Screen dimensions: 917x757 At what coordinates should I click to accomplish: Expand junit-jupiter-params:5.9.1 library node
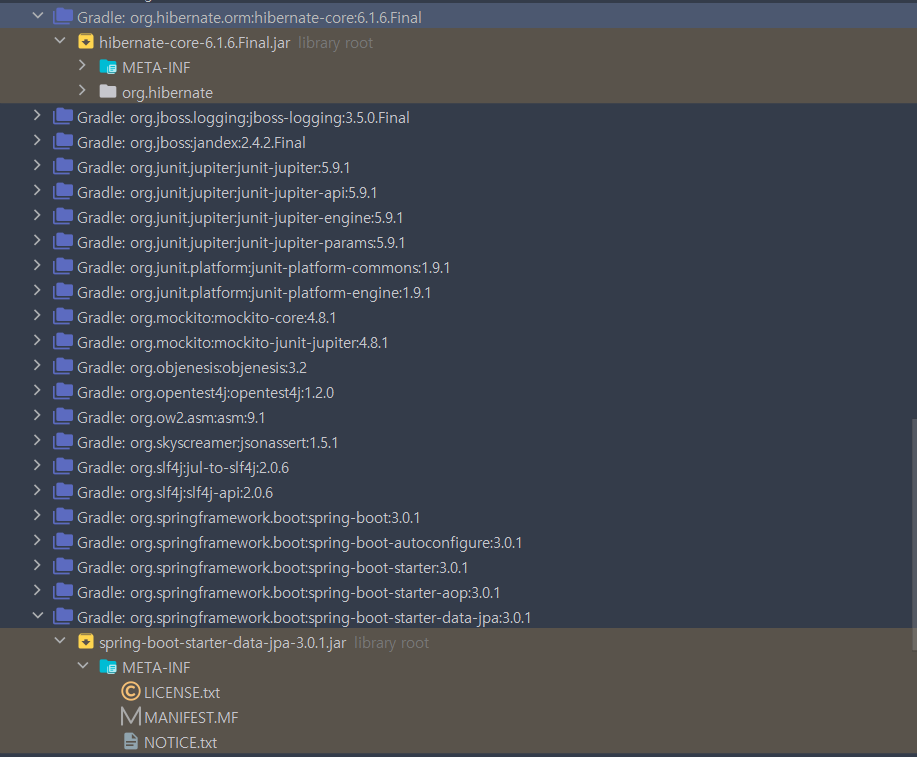click(x=37, y=240)
